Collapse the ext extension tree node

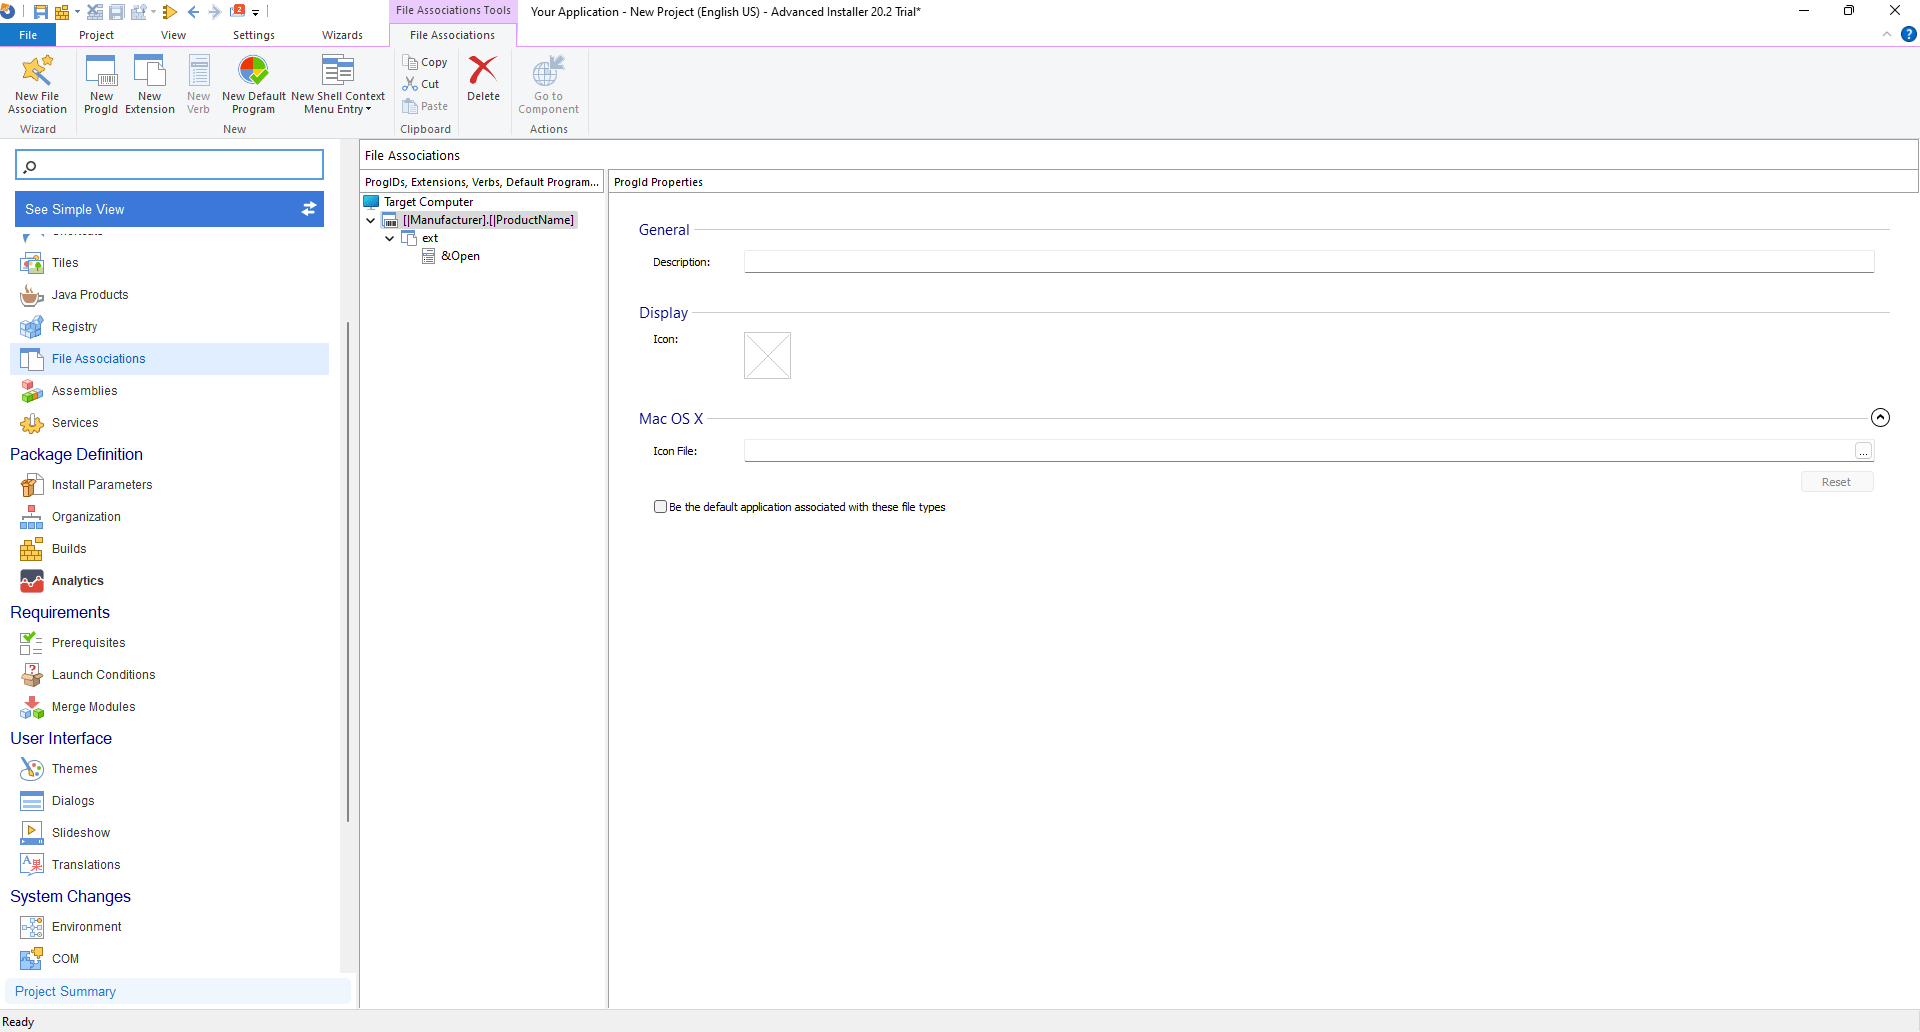tap(390, 238)
